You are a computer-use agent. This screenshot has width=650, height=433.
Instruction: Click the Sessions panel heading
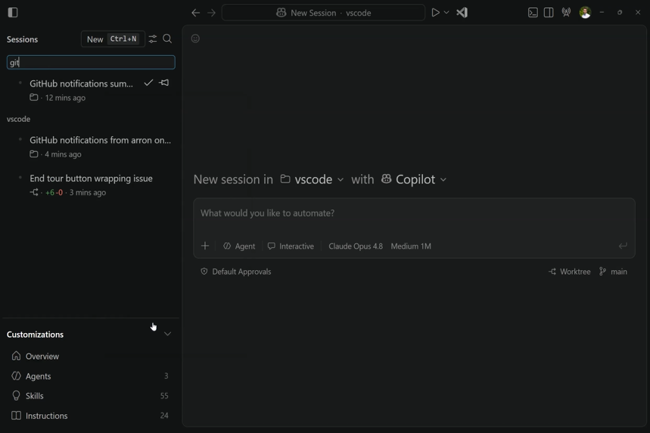click(22, 39)
